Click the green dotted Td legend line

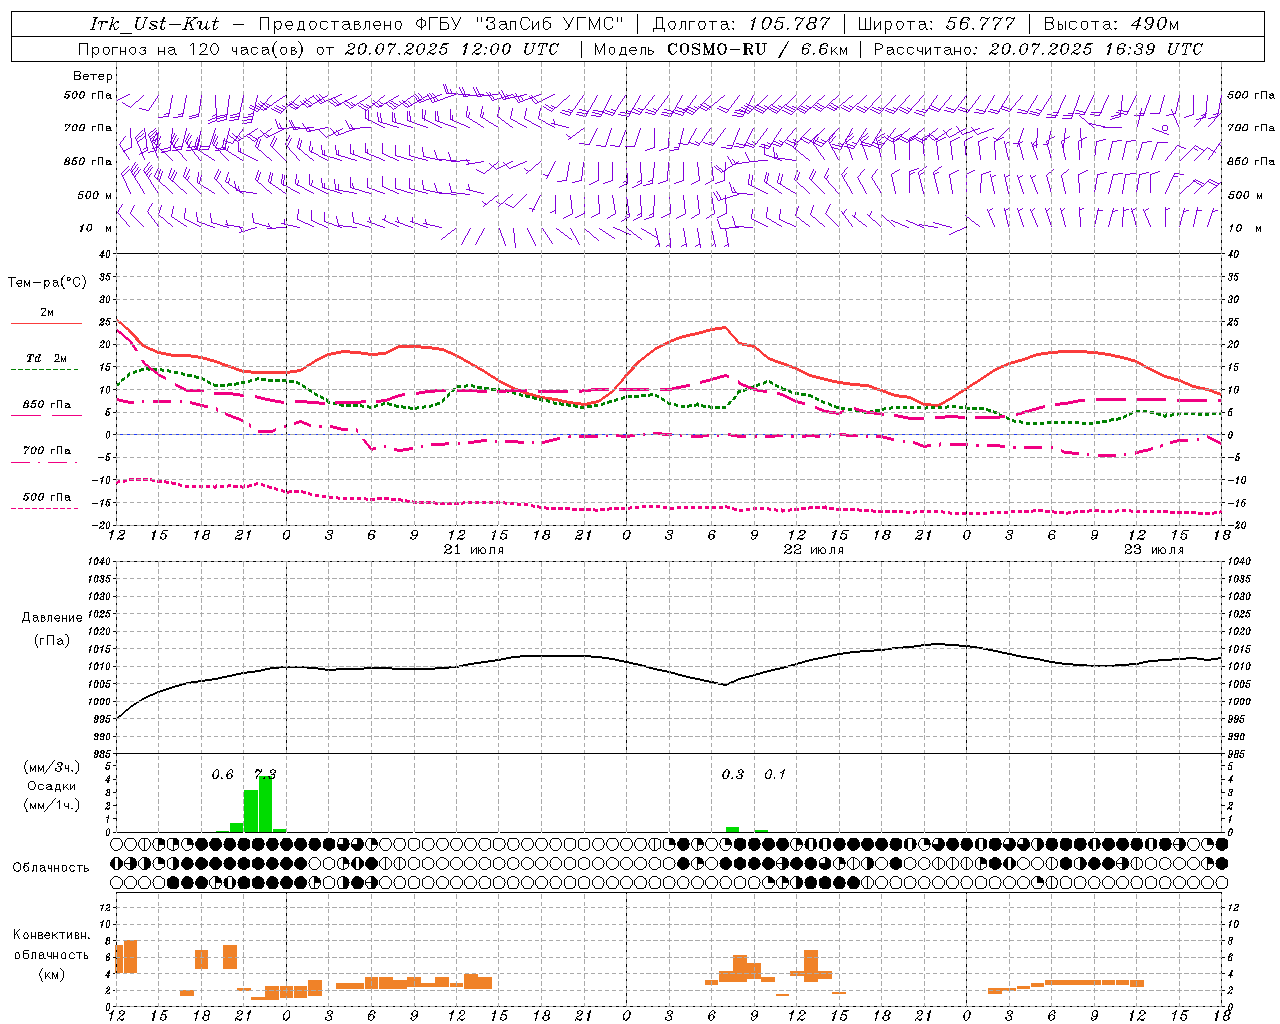[44, 370]
